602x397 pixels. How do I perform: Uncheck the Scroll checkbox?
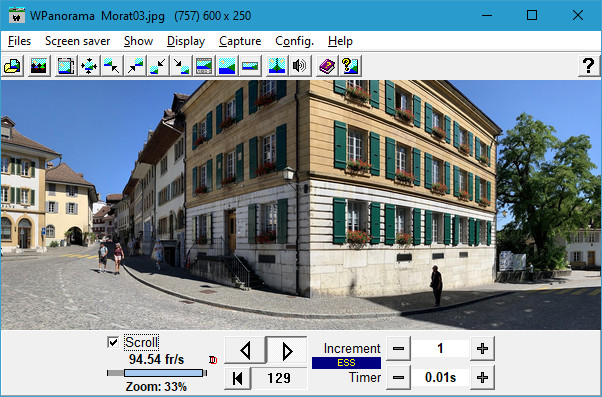coord(113,342)
